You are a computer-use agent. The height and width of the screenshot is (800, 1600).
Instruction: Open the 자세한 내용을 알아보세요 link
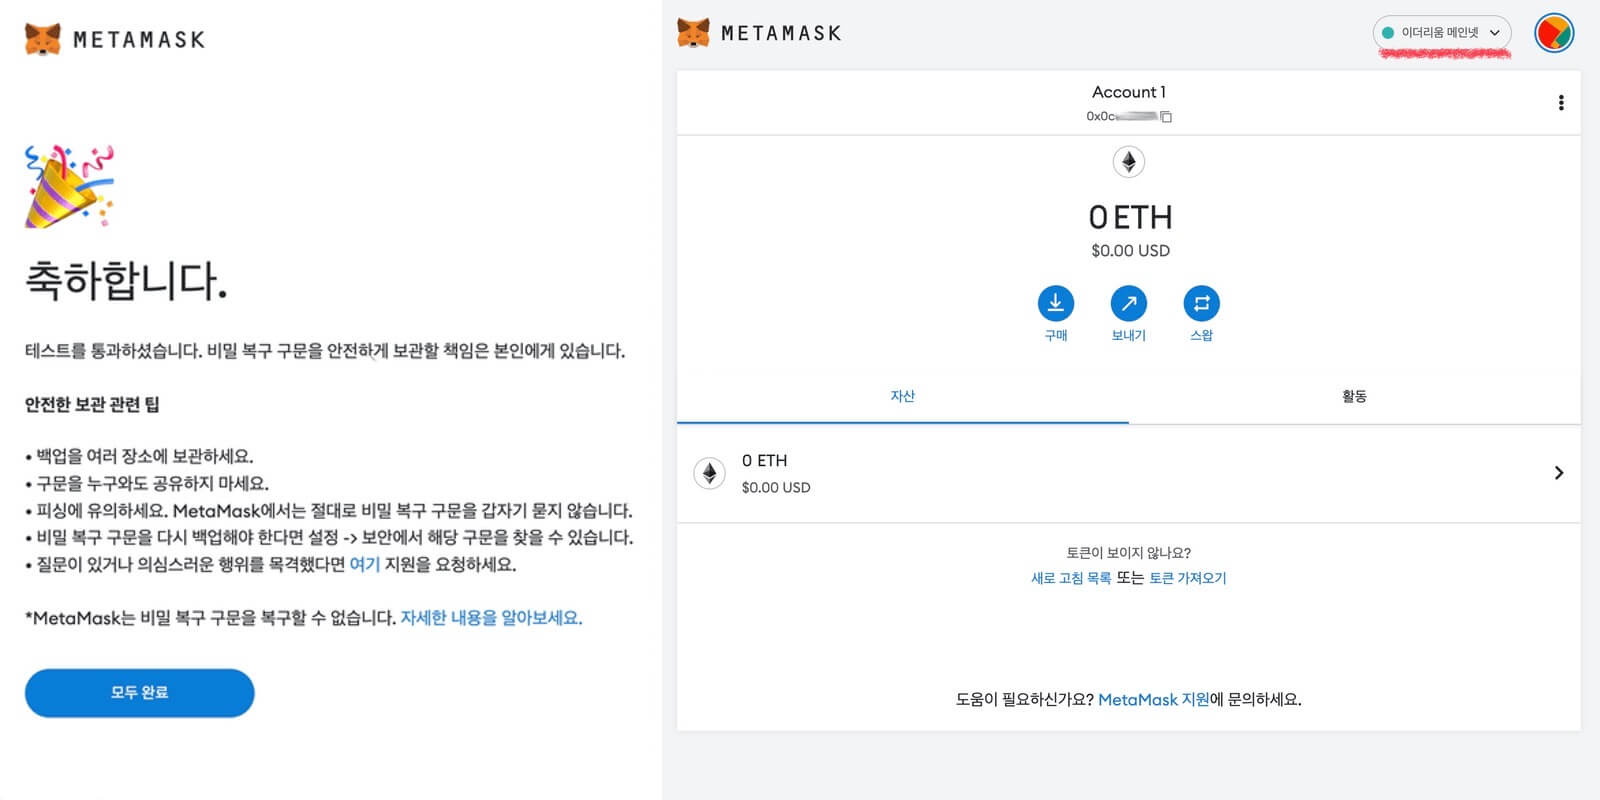click(491, 618)
